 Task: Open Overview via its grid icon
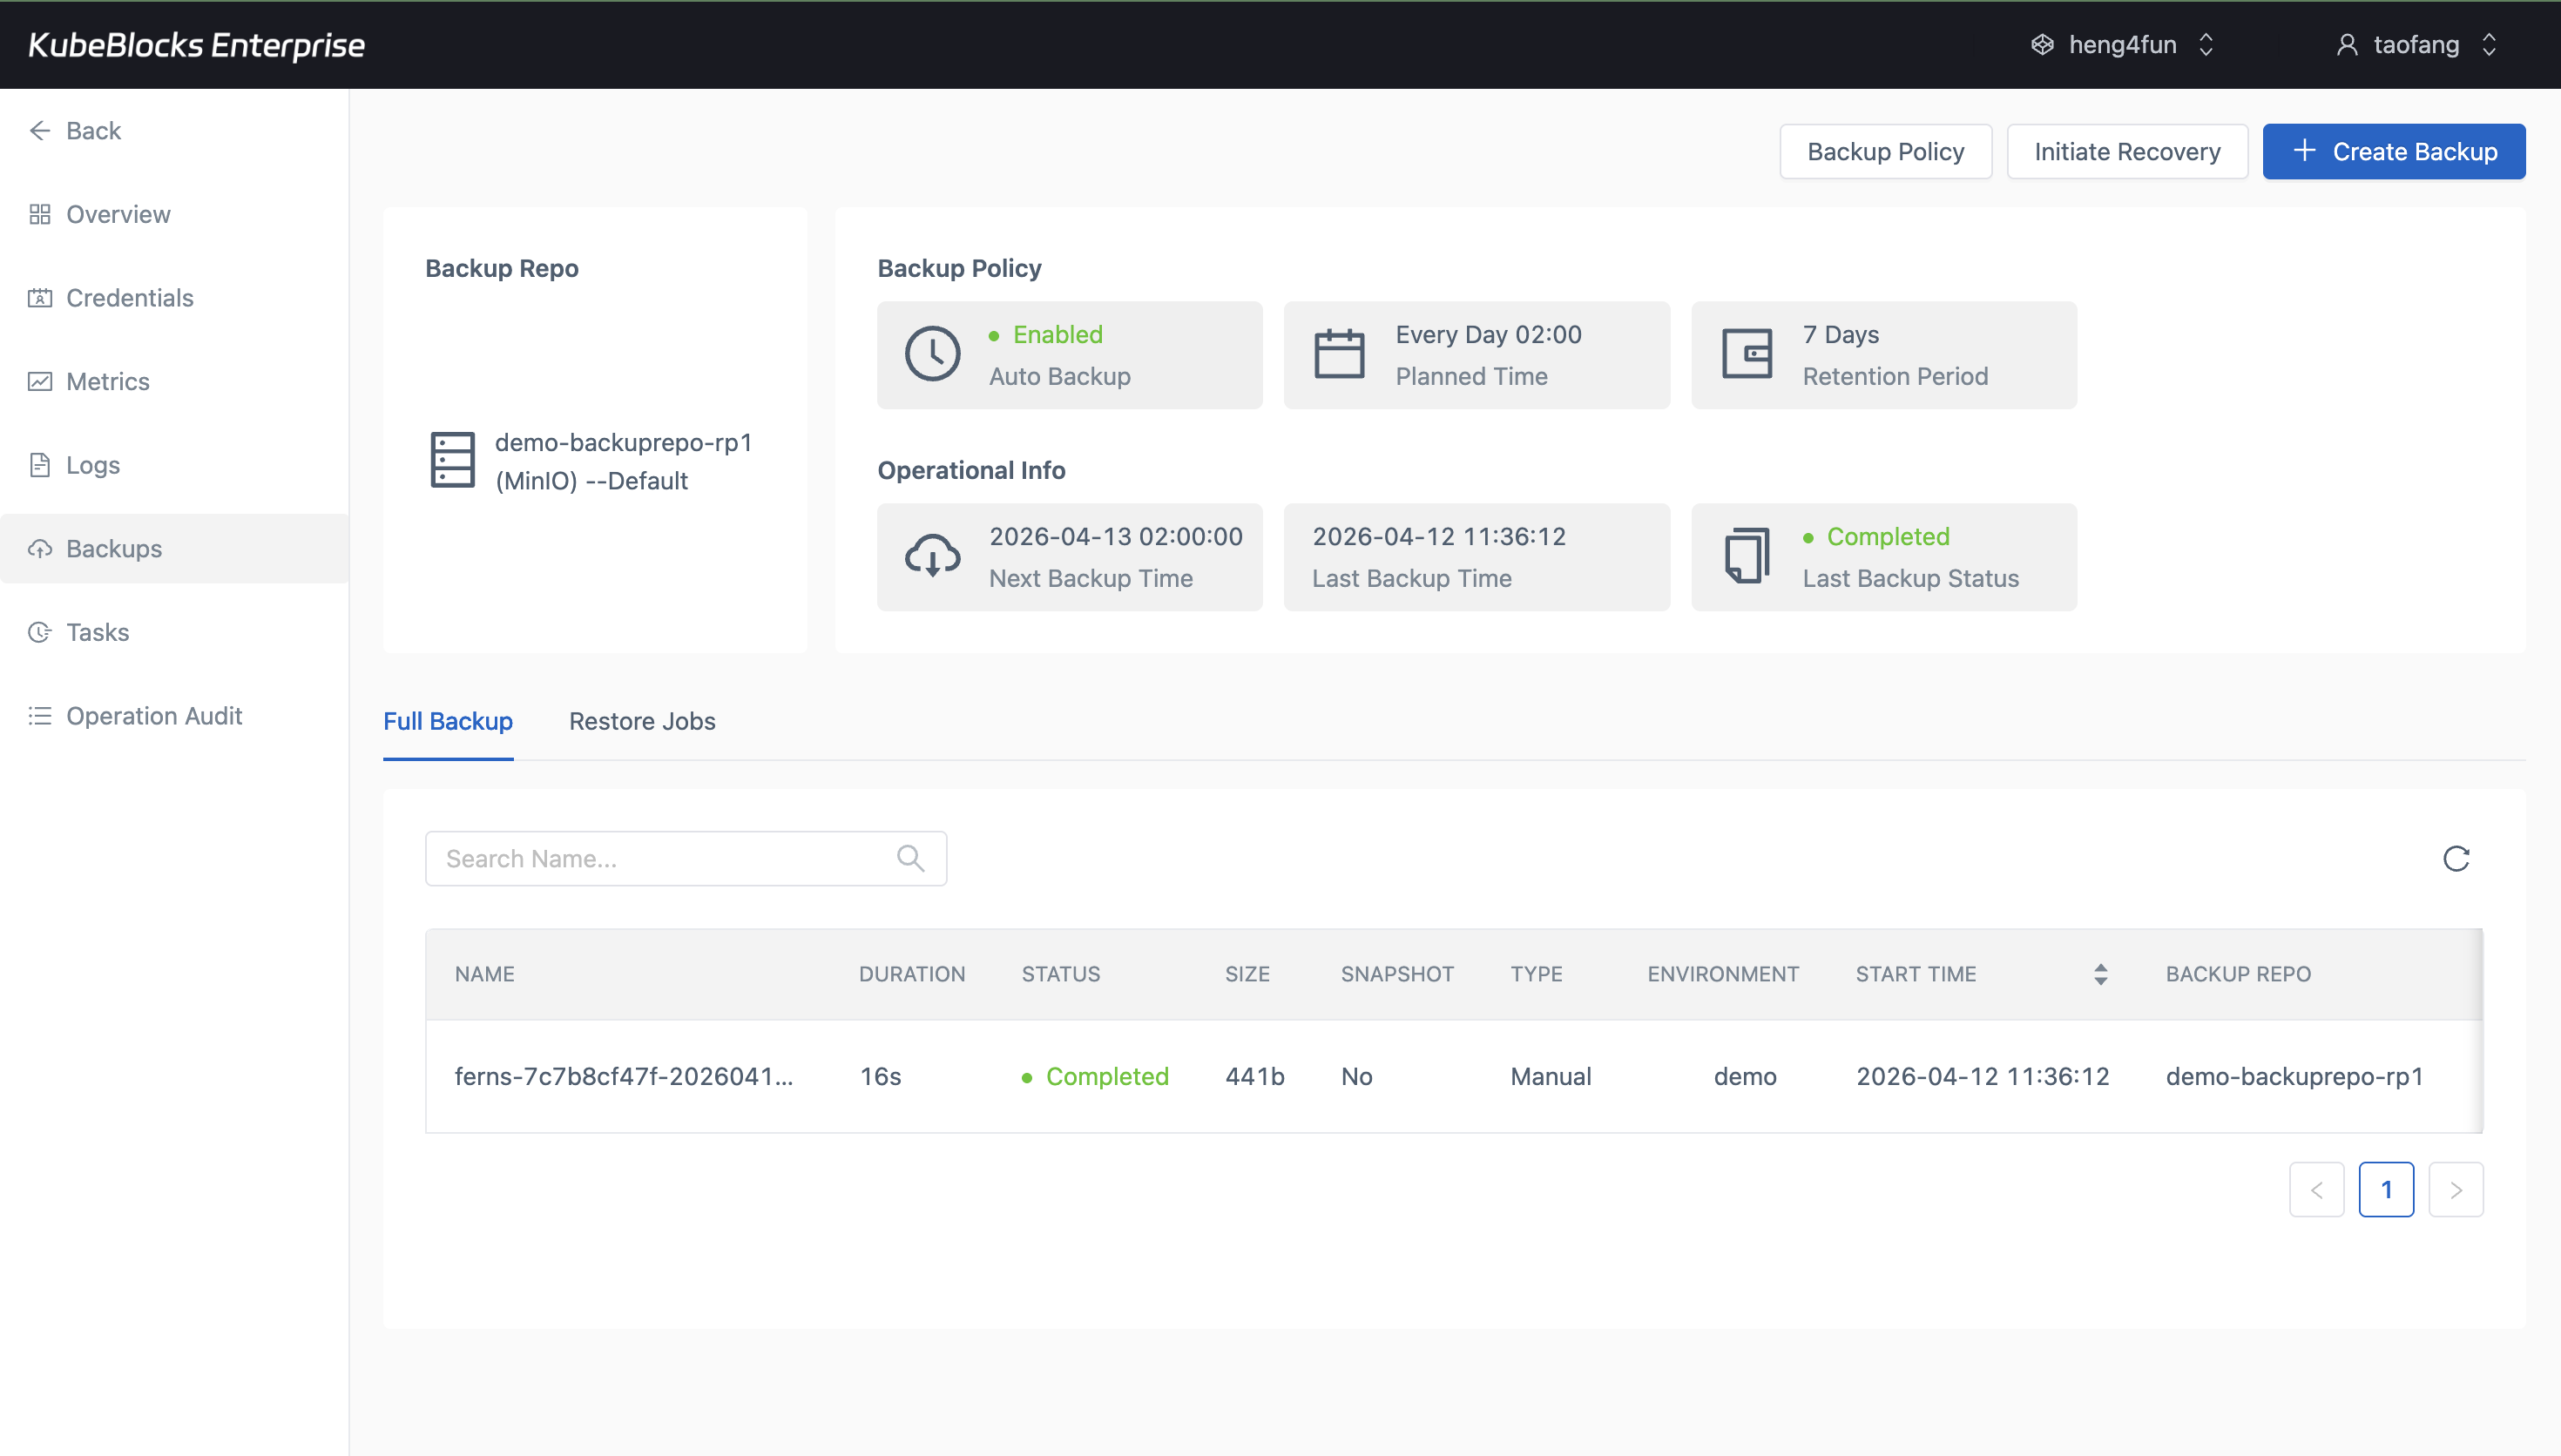tap(39, 214)
